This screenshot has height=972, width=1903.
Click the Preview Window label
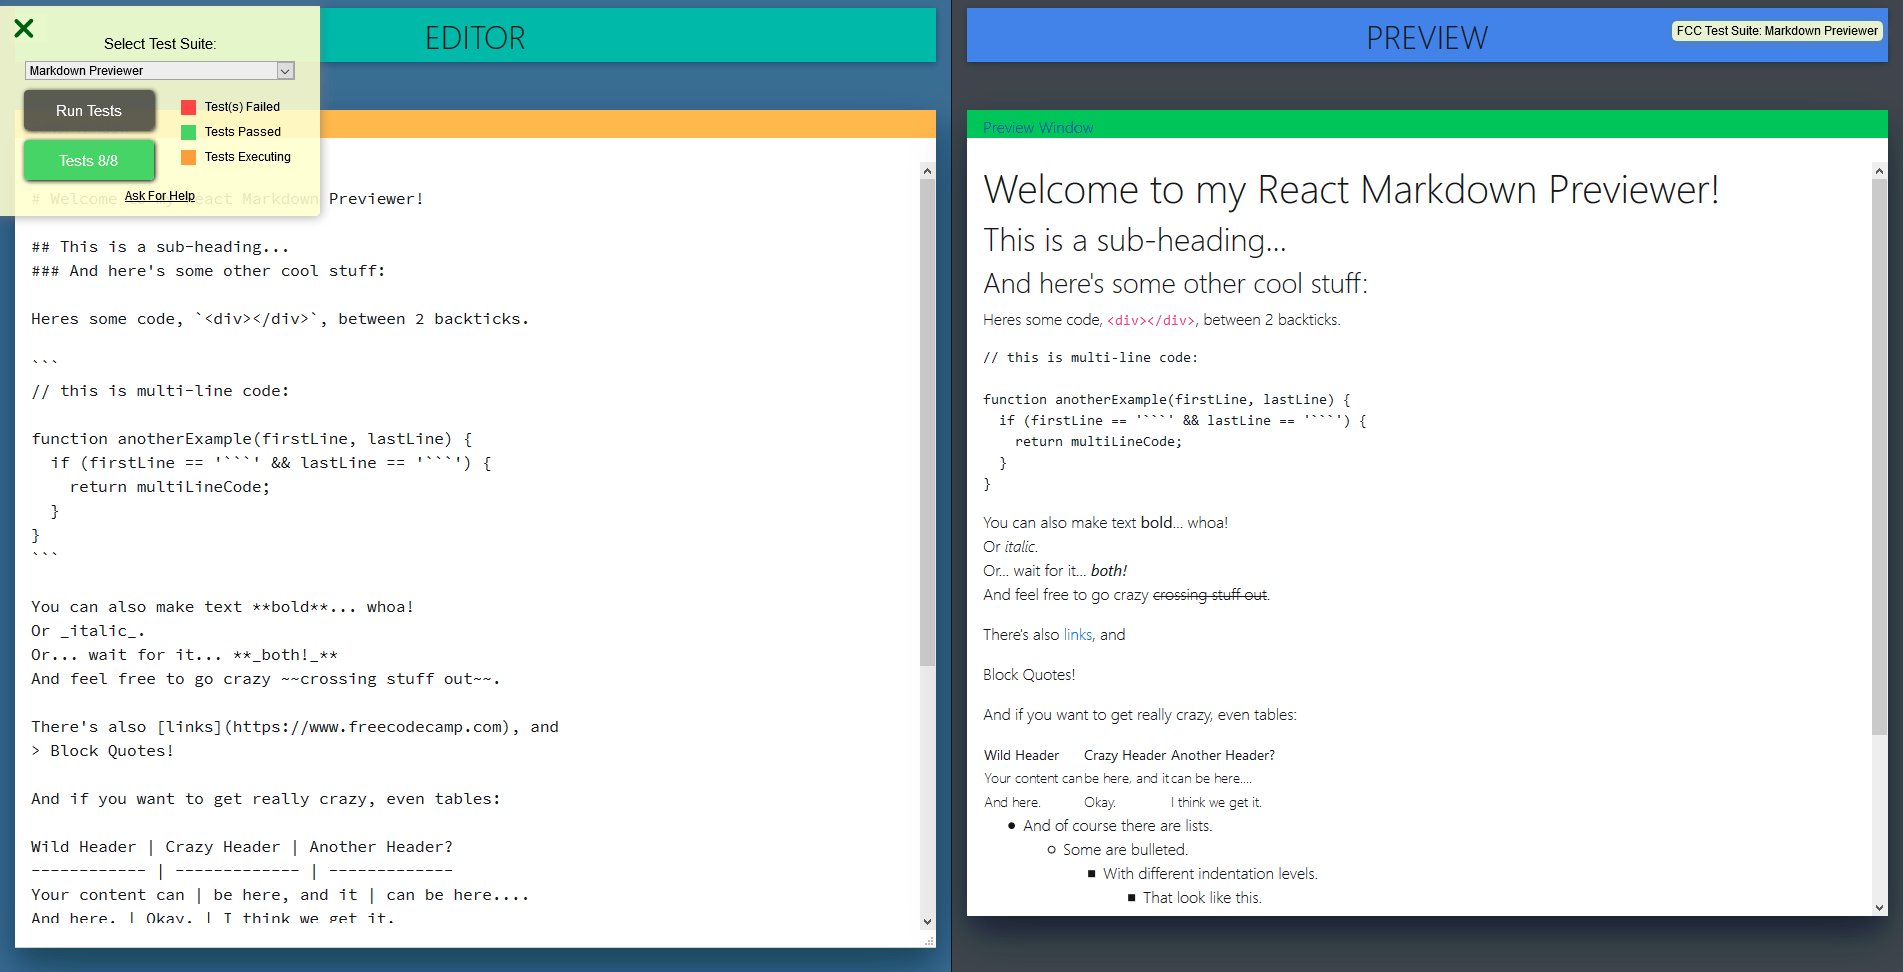1038,128
